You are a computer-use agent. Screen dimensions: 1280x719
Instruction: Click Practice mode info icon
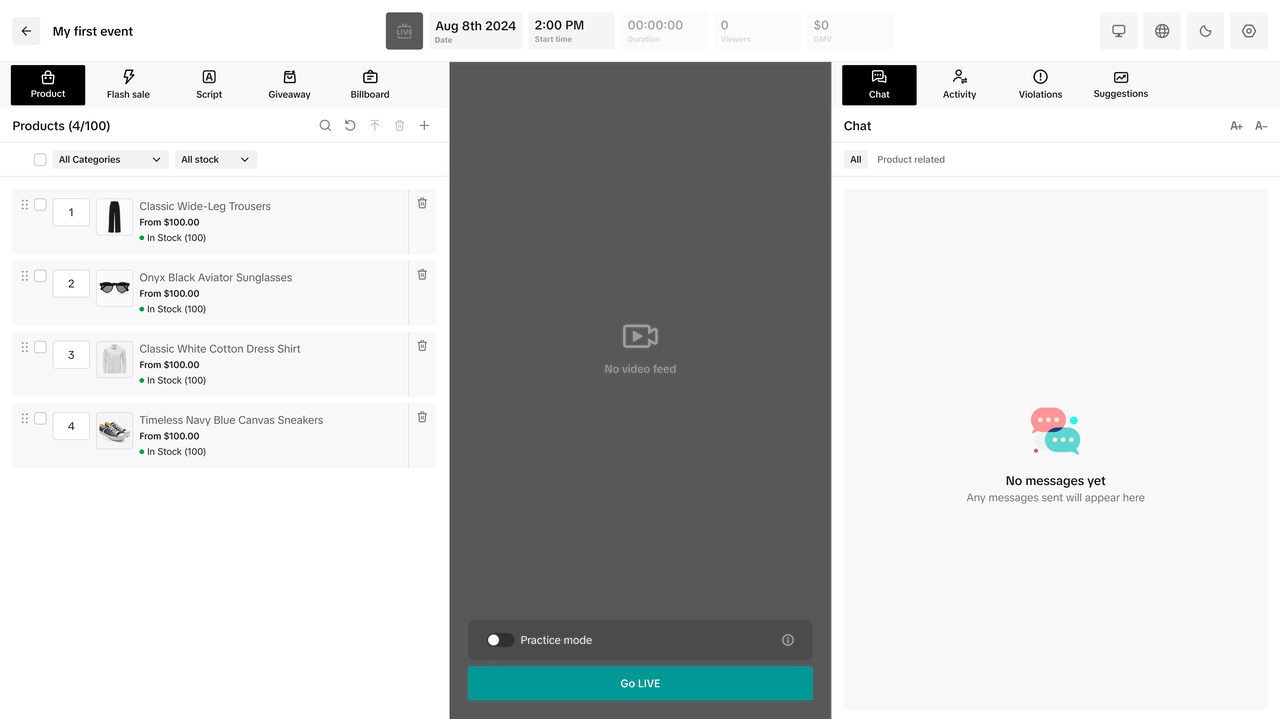788,640
